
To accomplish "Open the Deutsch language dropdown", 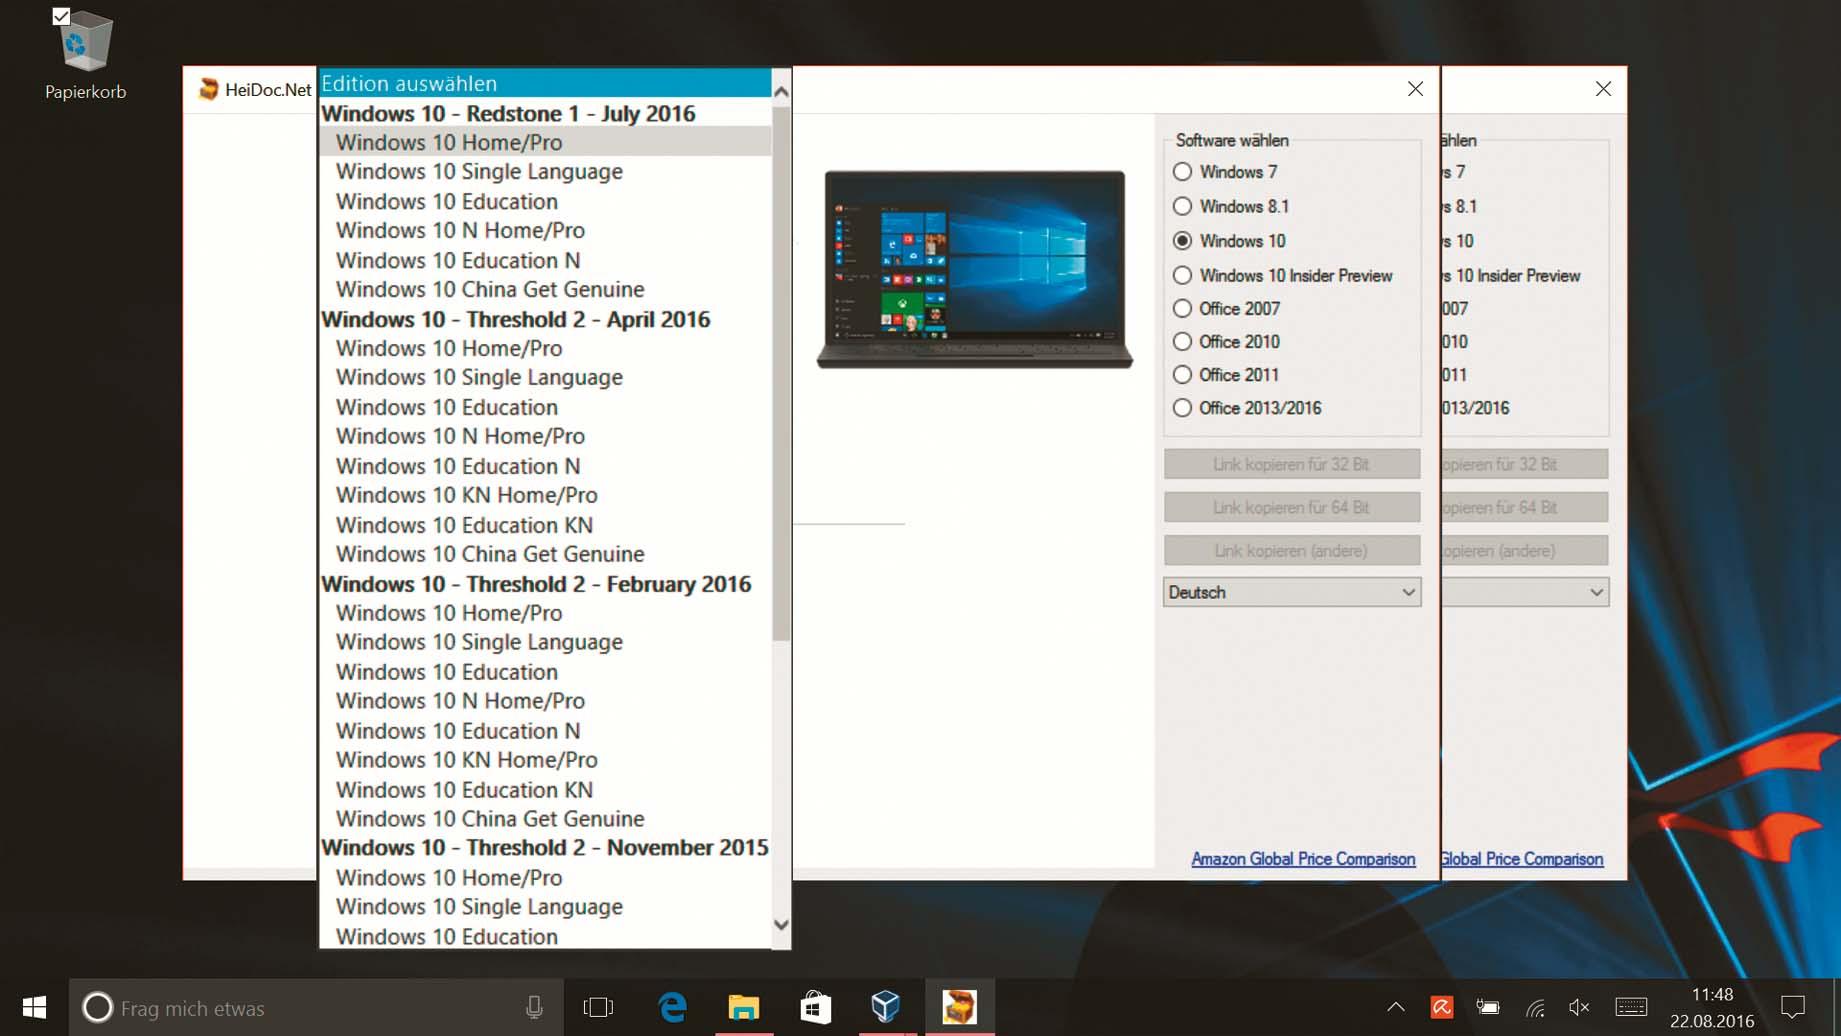I will click(1291, 593).
